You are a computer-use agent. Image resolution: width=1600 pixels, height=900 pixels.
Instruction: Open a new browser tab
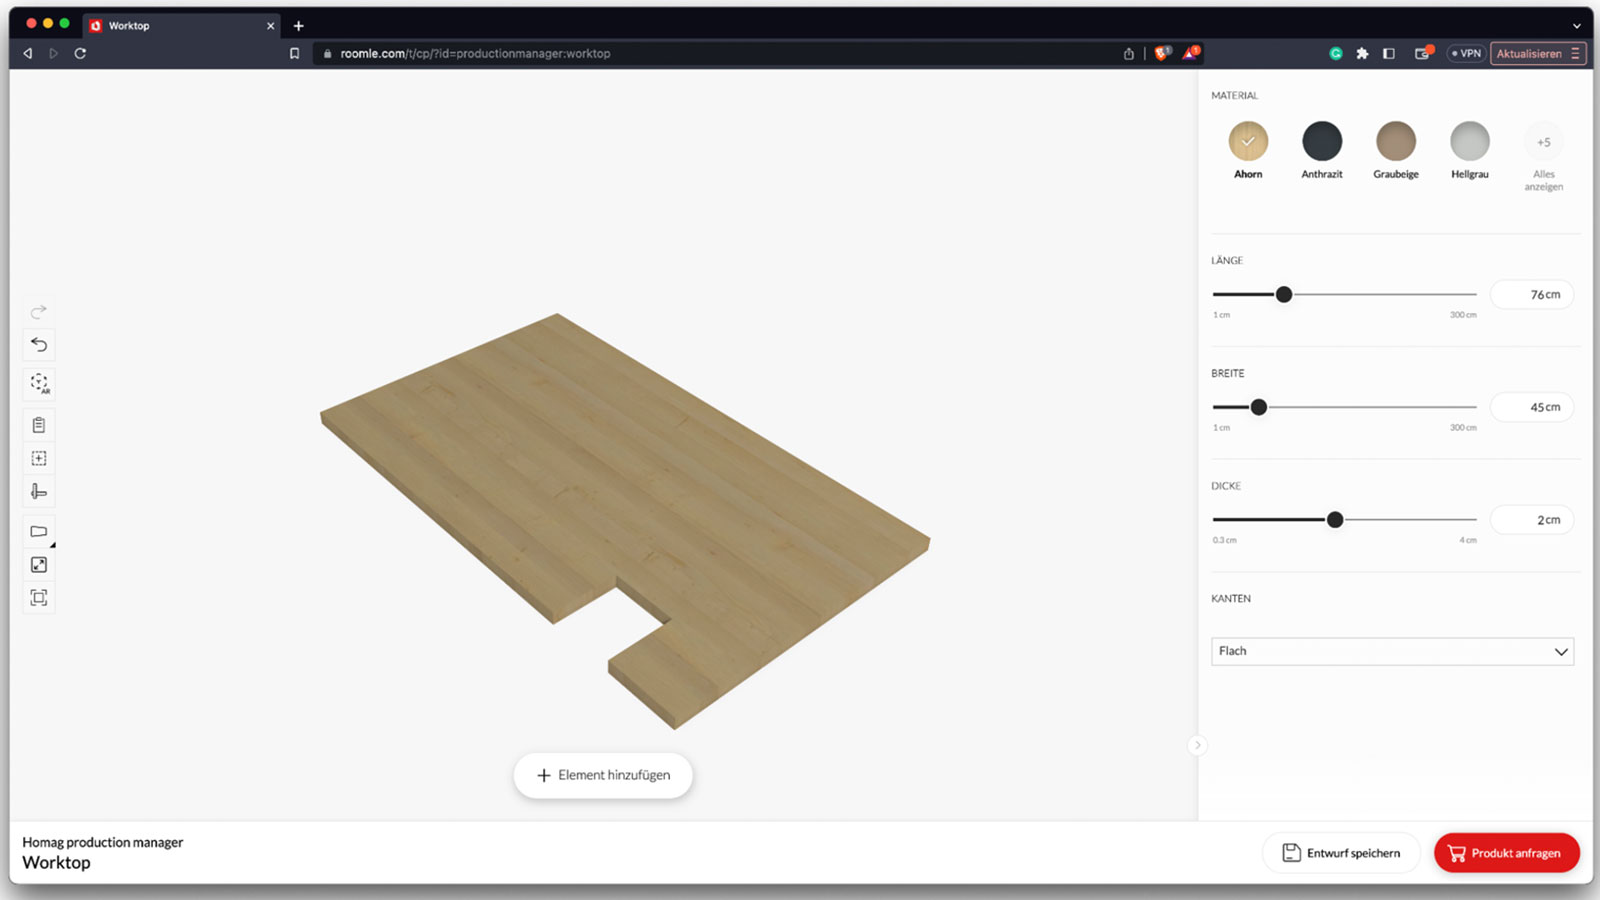click(298, 26)
